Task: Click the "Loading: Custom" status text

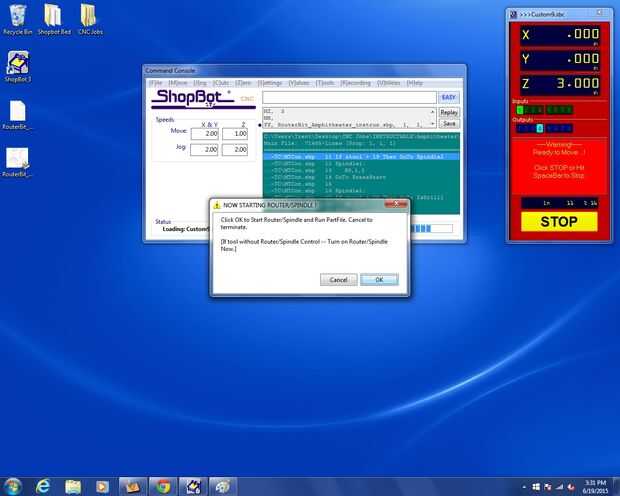Action: (x=185, y=229)
